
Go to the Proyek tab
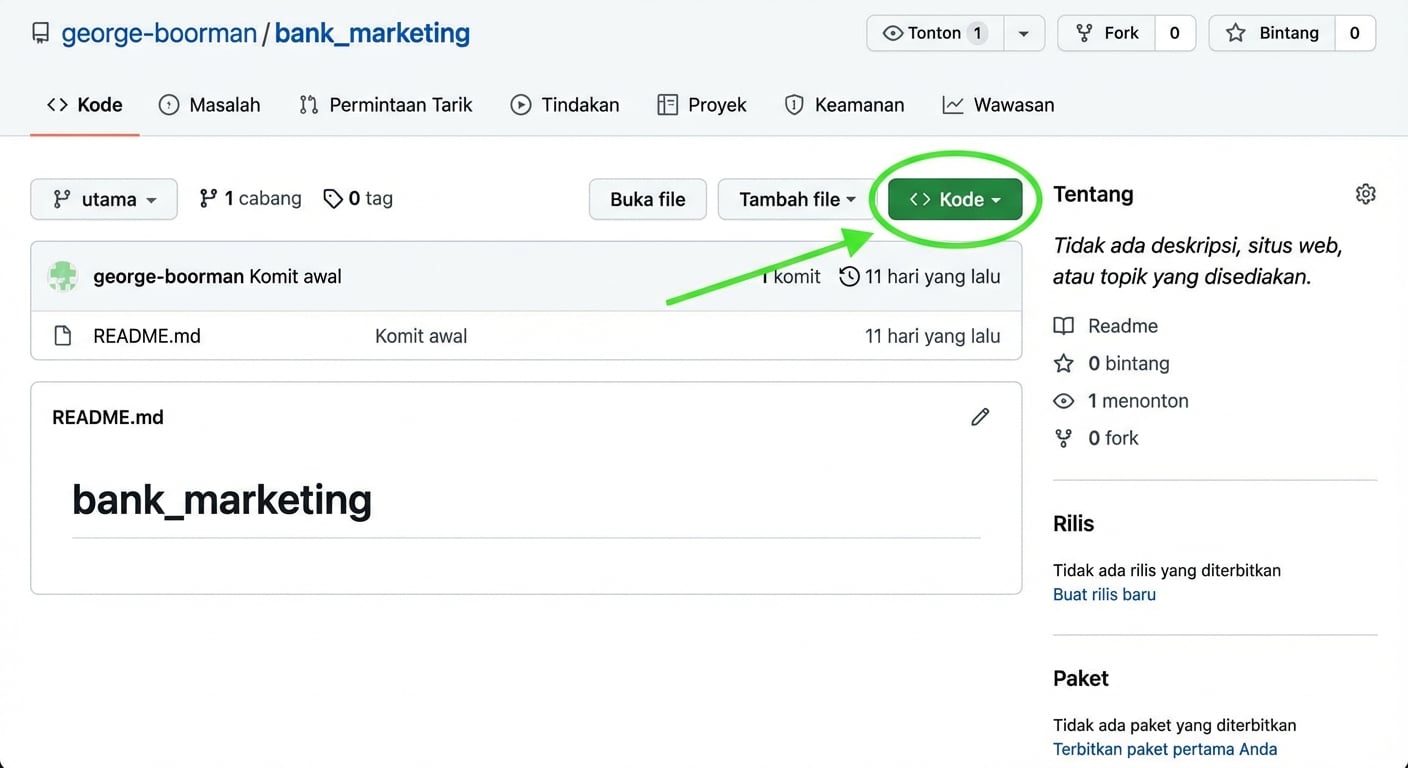coord(702,105)
